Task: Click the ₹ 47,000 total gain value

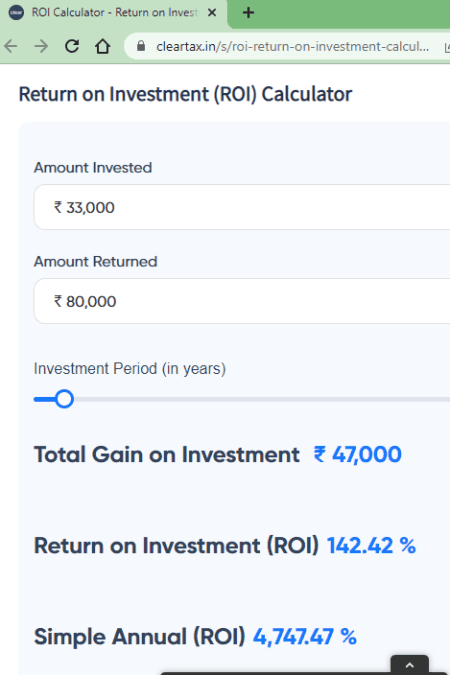Action: [358, 455]
